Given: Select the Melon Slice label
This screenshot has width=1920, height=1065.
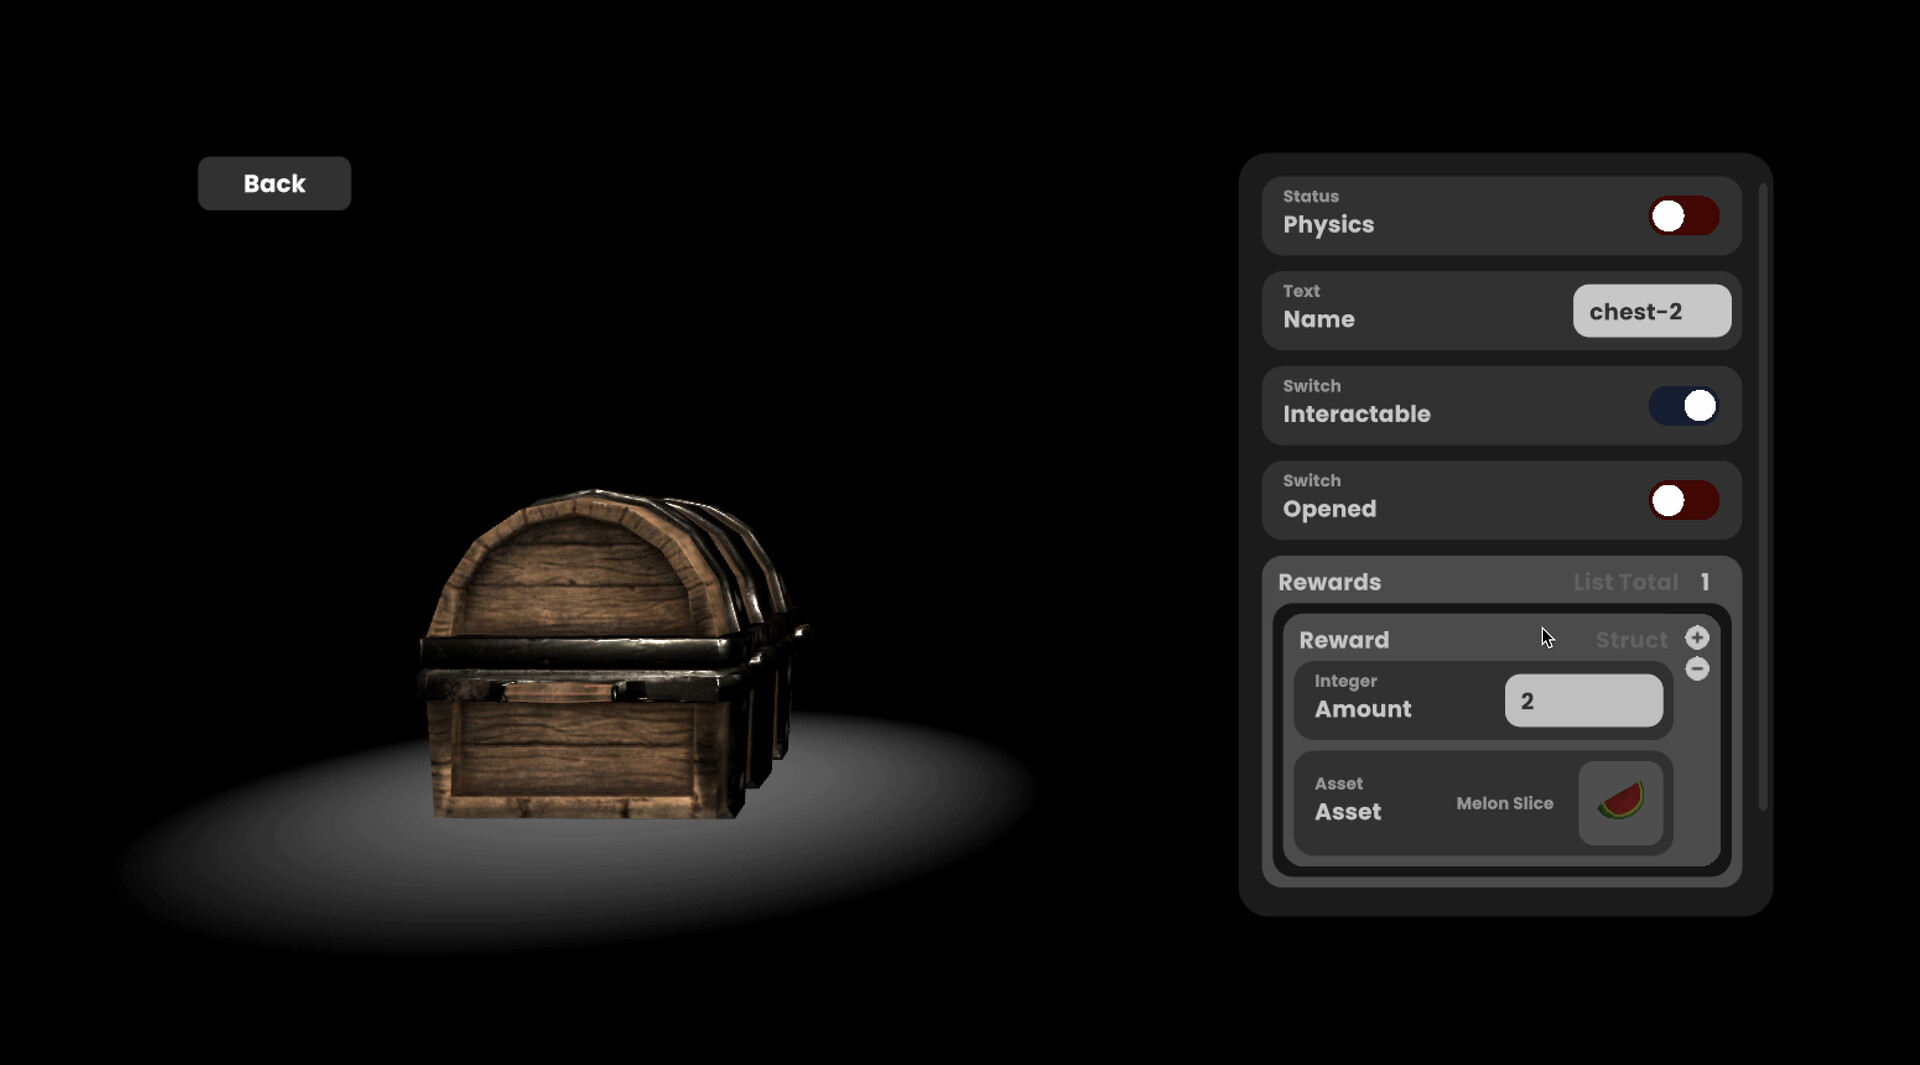Looking at the screenshot, I should tap(1504, 803).
